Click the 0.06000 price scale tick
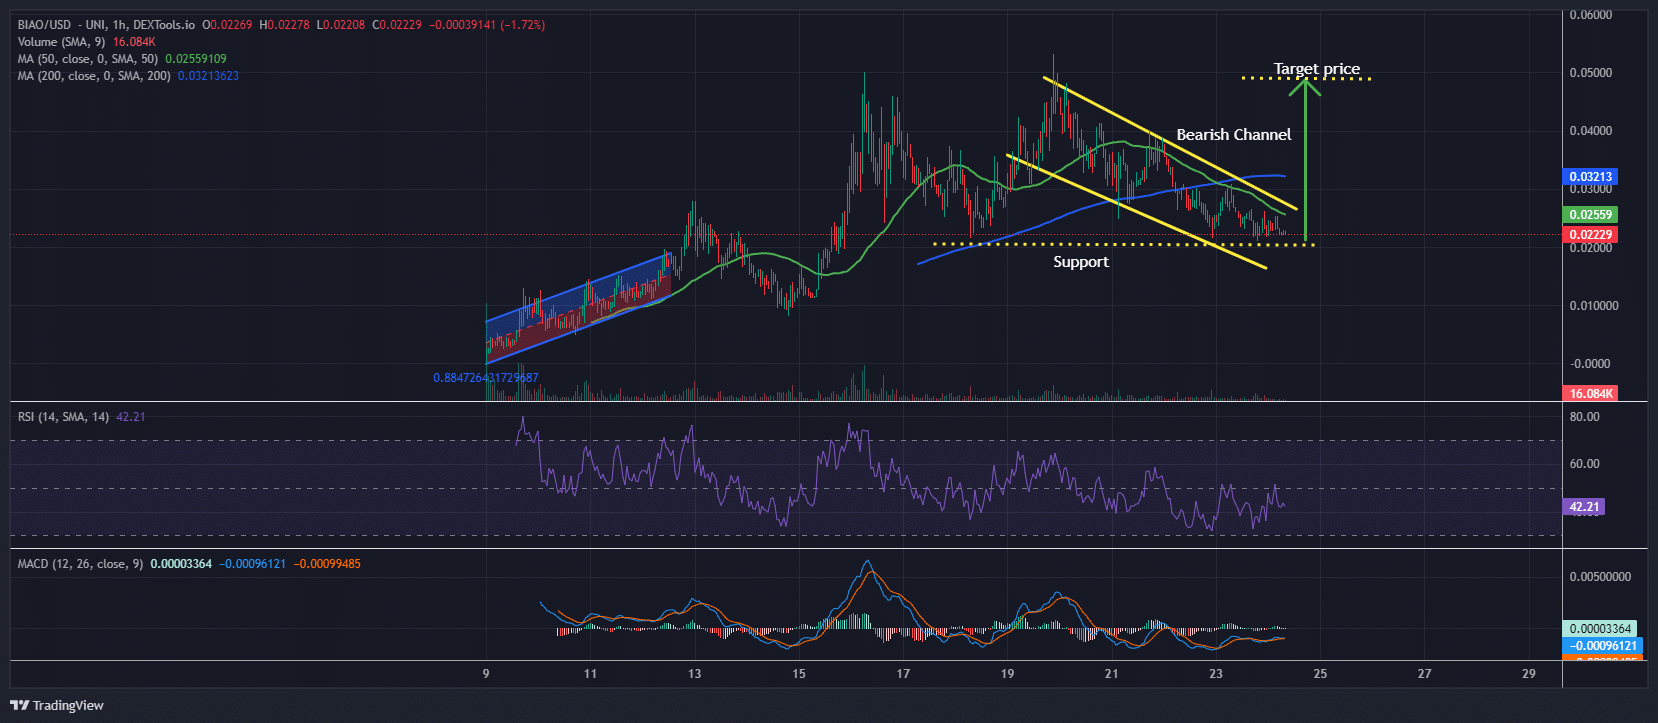The image size is (1658, 723). [1591, 15]
